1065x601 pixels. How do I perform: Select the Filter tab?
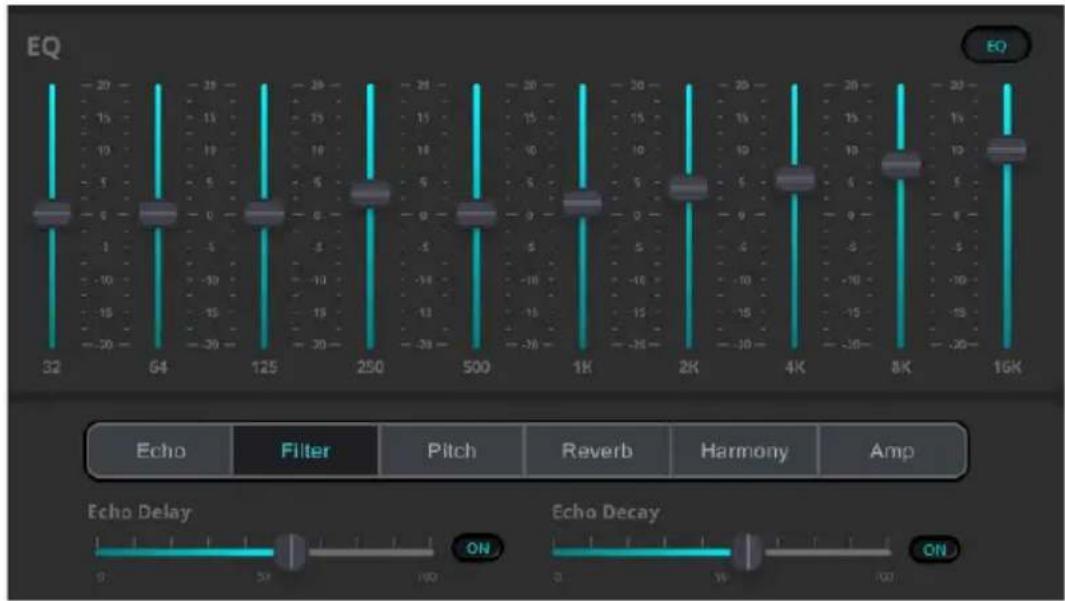(x=306, y=451)
